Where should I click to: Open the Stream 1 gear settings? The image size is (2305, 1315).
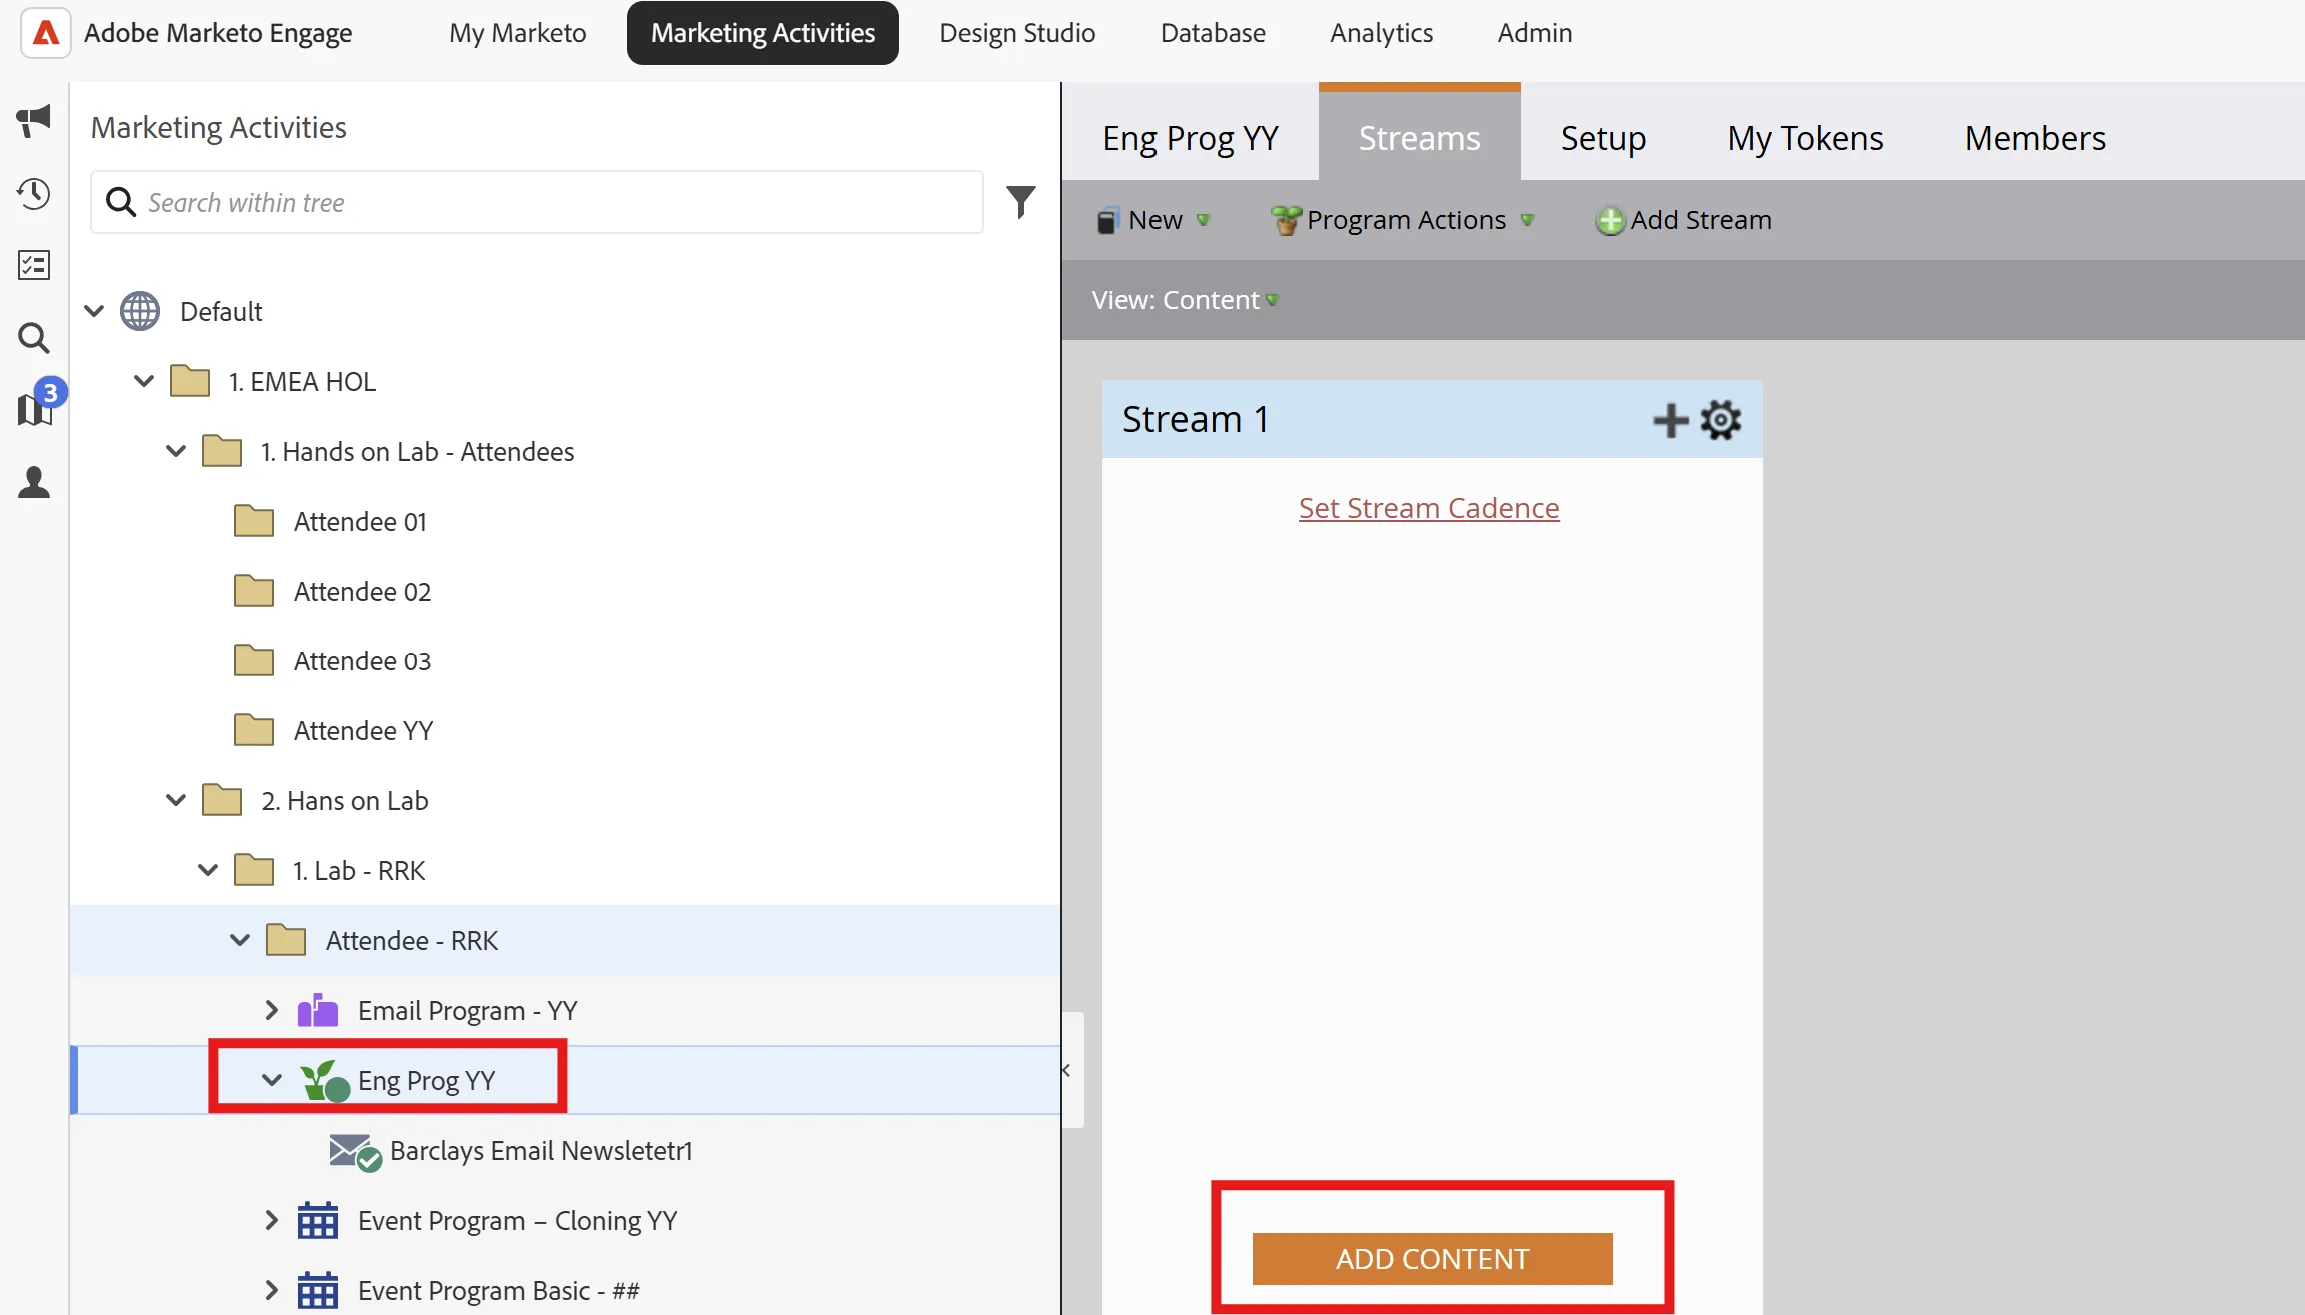tap(1721, 420)
